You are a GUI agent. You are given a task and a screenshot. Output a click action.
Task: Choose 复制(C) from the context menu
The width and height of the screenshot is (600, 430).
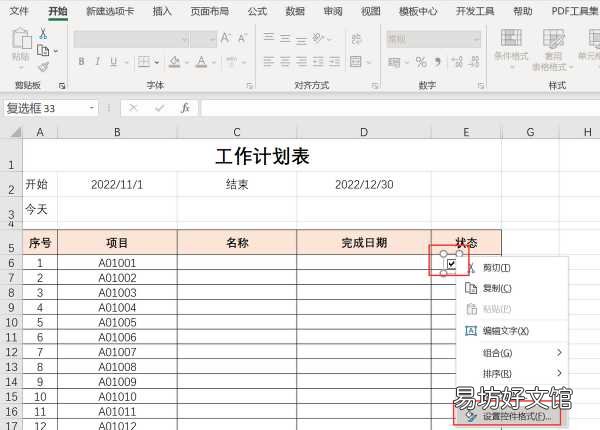tap(512, 288)
